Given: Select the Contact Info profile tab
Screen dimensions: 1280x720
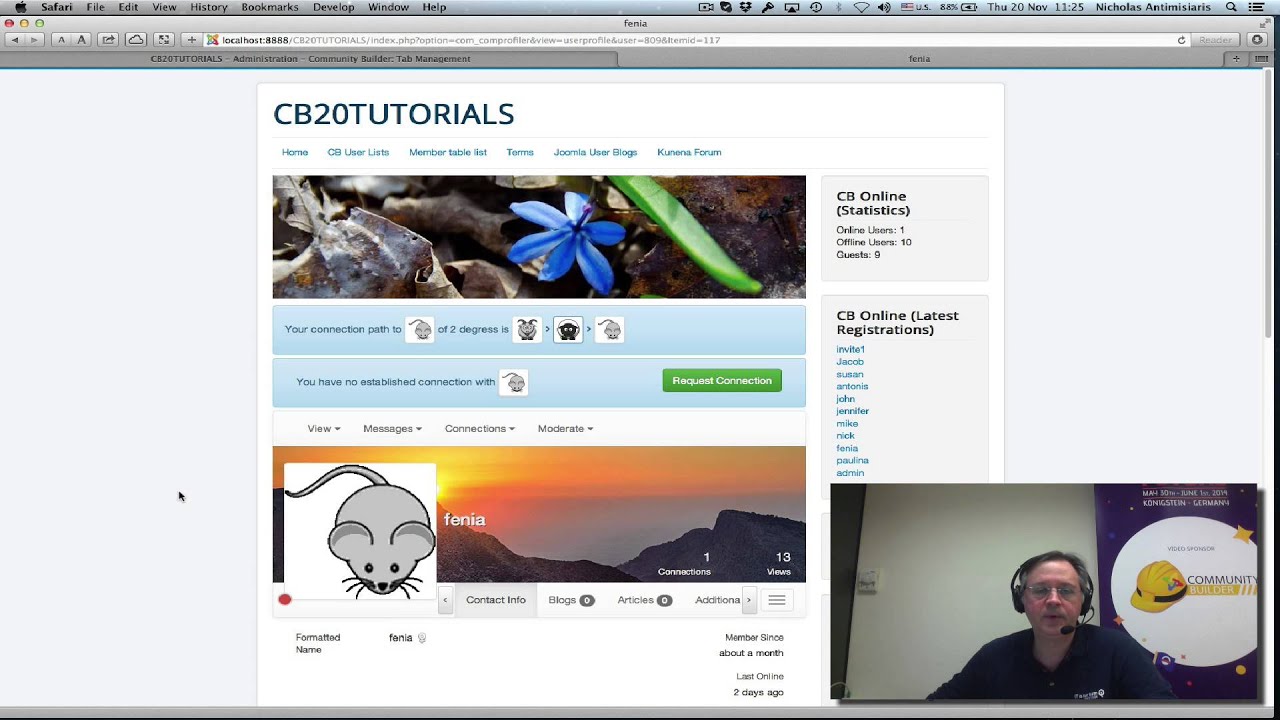Looking at the screenshot, I should pos(495,600).
